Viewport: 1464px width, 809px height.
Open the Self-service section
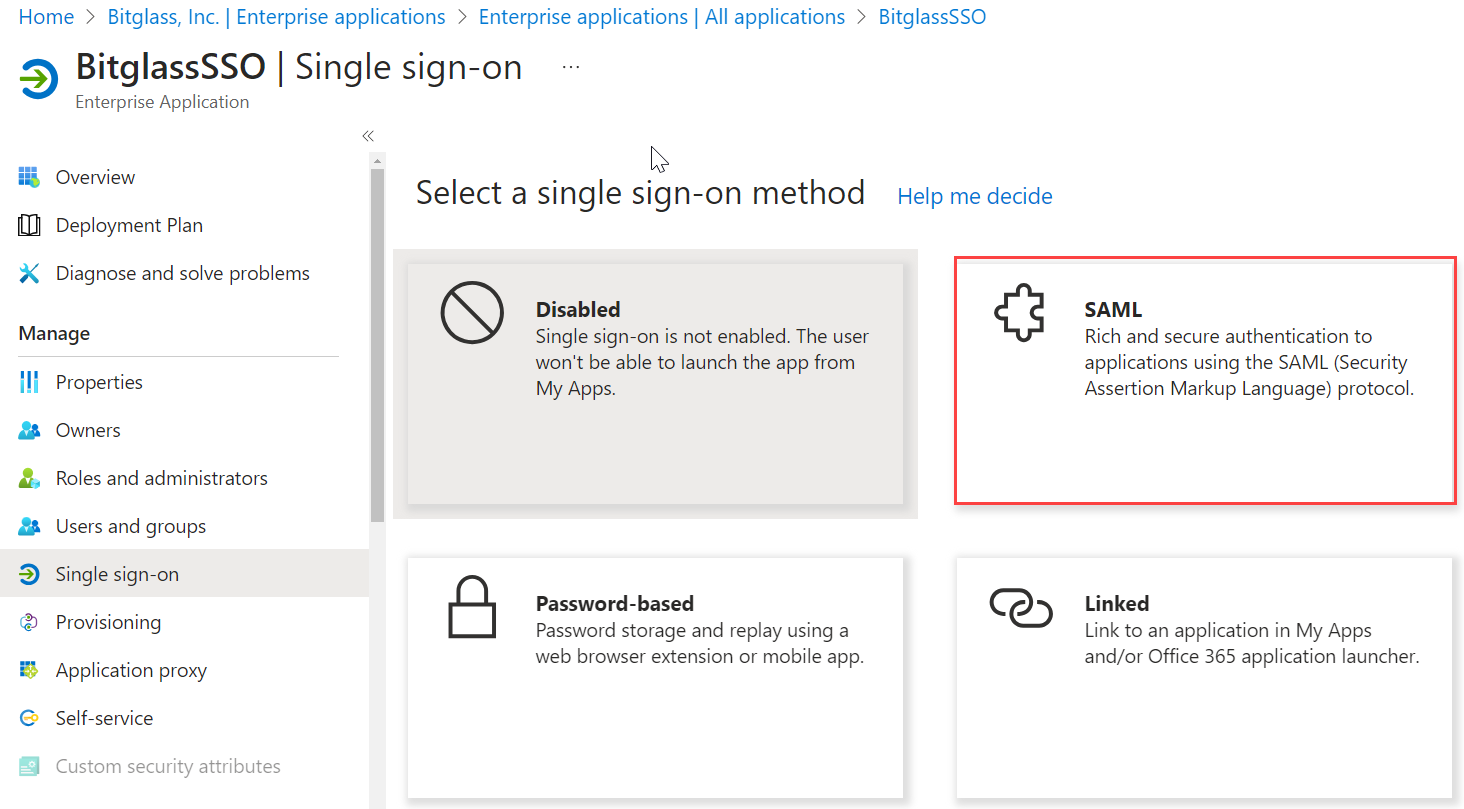pos(101,717)
